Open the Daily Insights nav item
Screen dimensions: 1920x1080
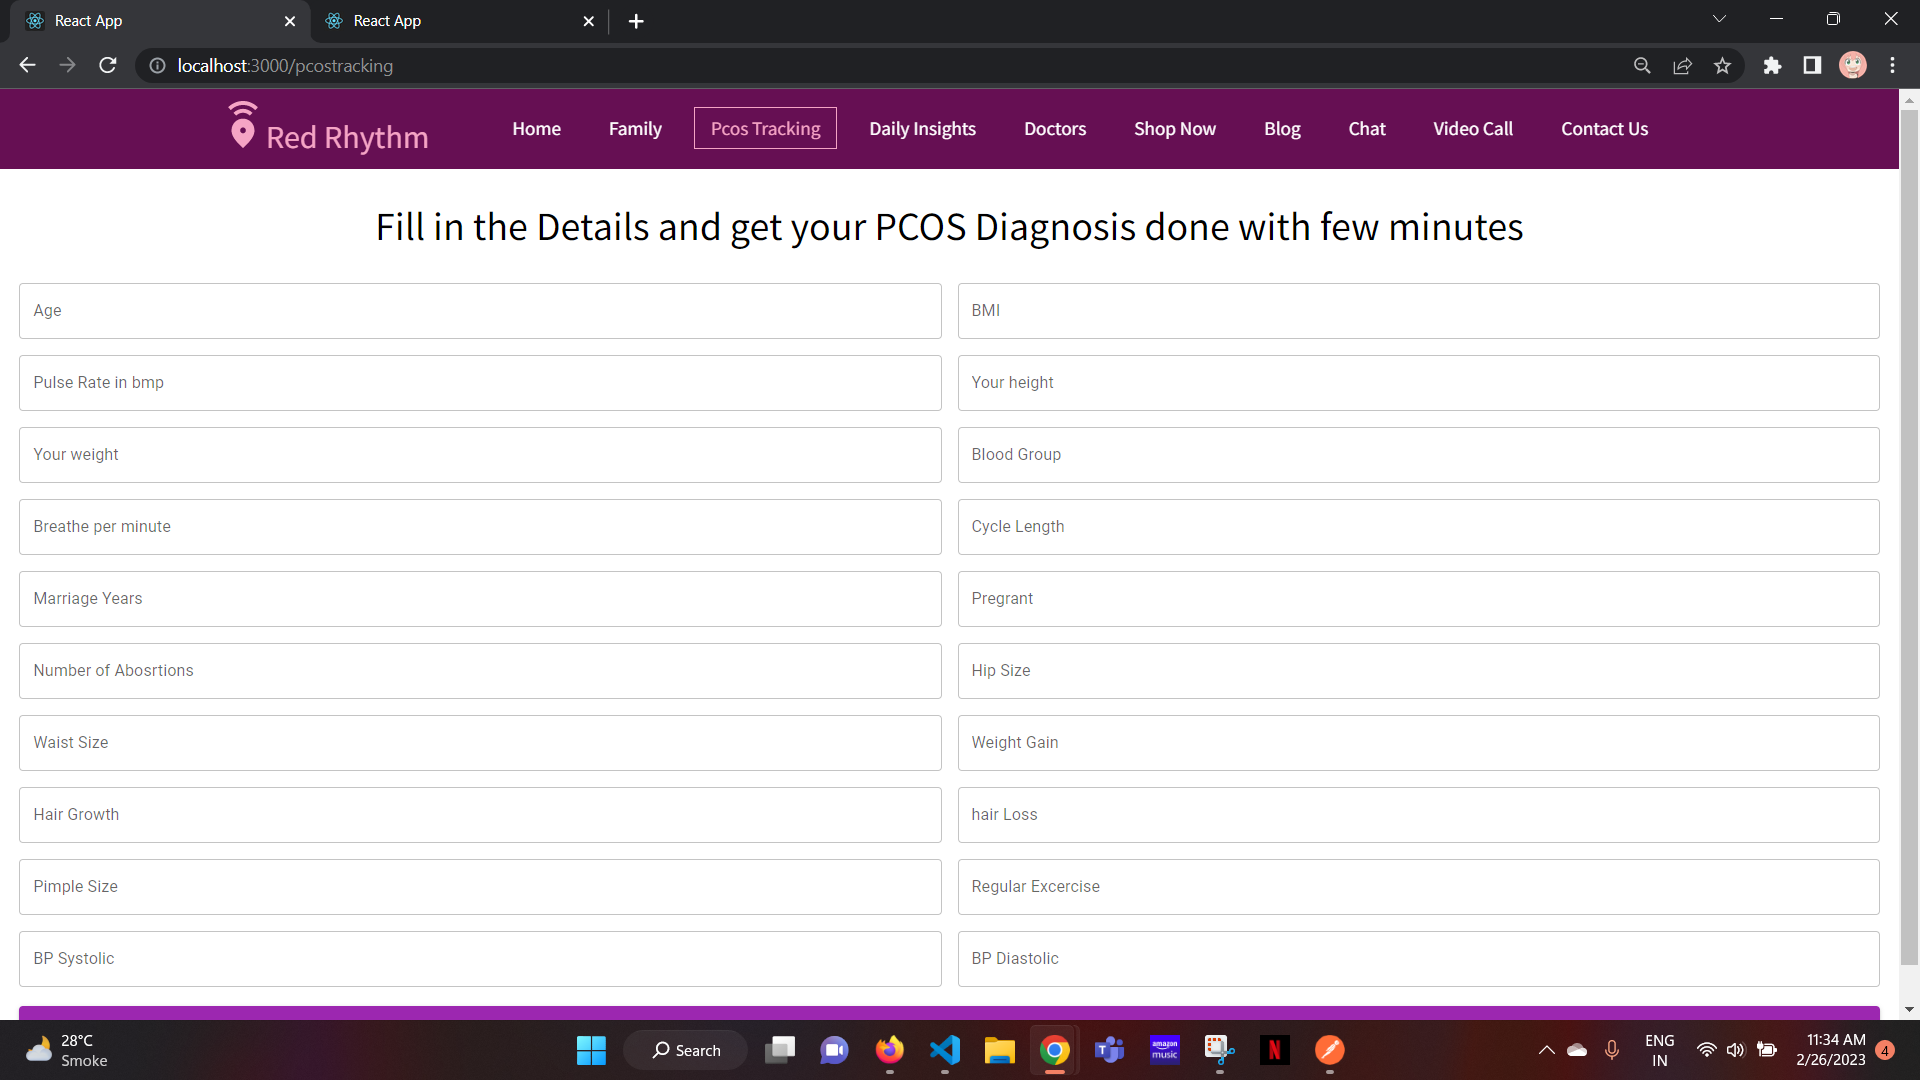(x=922, y=129)
